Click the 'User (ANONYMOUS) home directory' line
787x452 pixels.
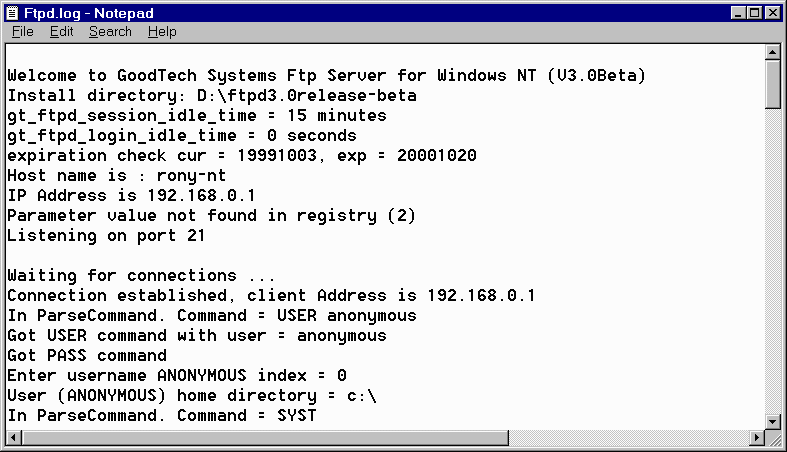[192, 396]
